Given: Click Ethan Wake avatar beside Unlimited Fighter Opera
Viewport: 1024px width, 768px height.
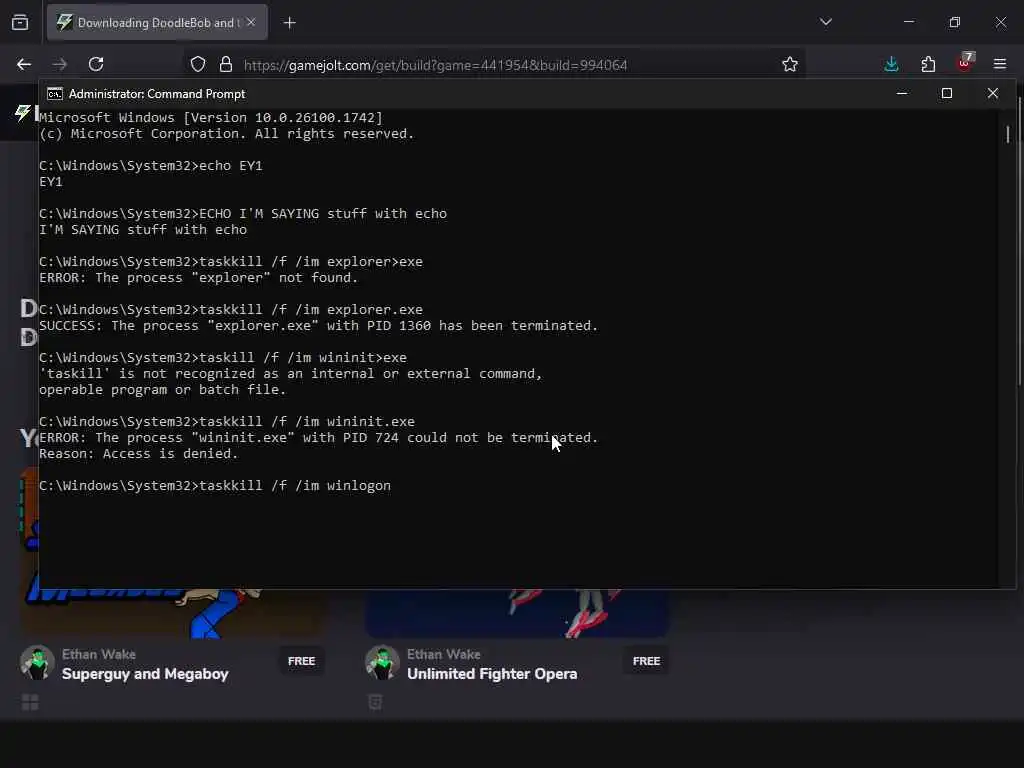Looking at the screenshot, I should [x=382, y=662].
